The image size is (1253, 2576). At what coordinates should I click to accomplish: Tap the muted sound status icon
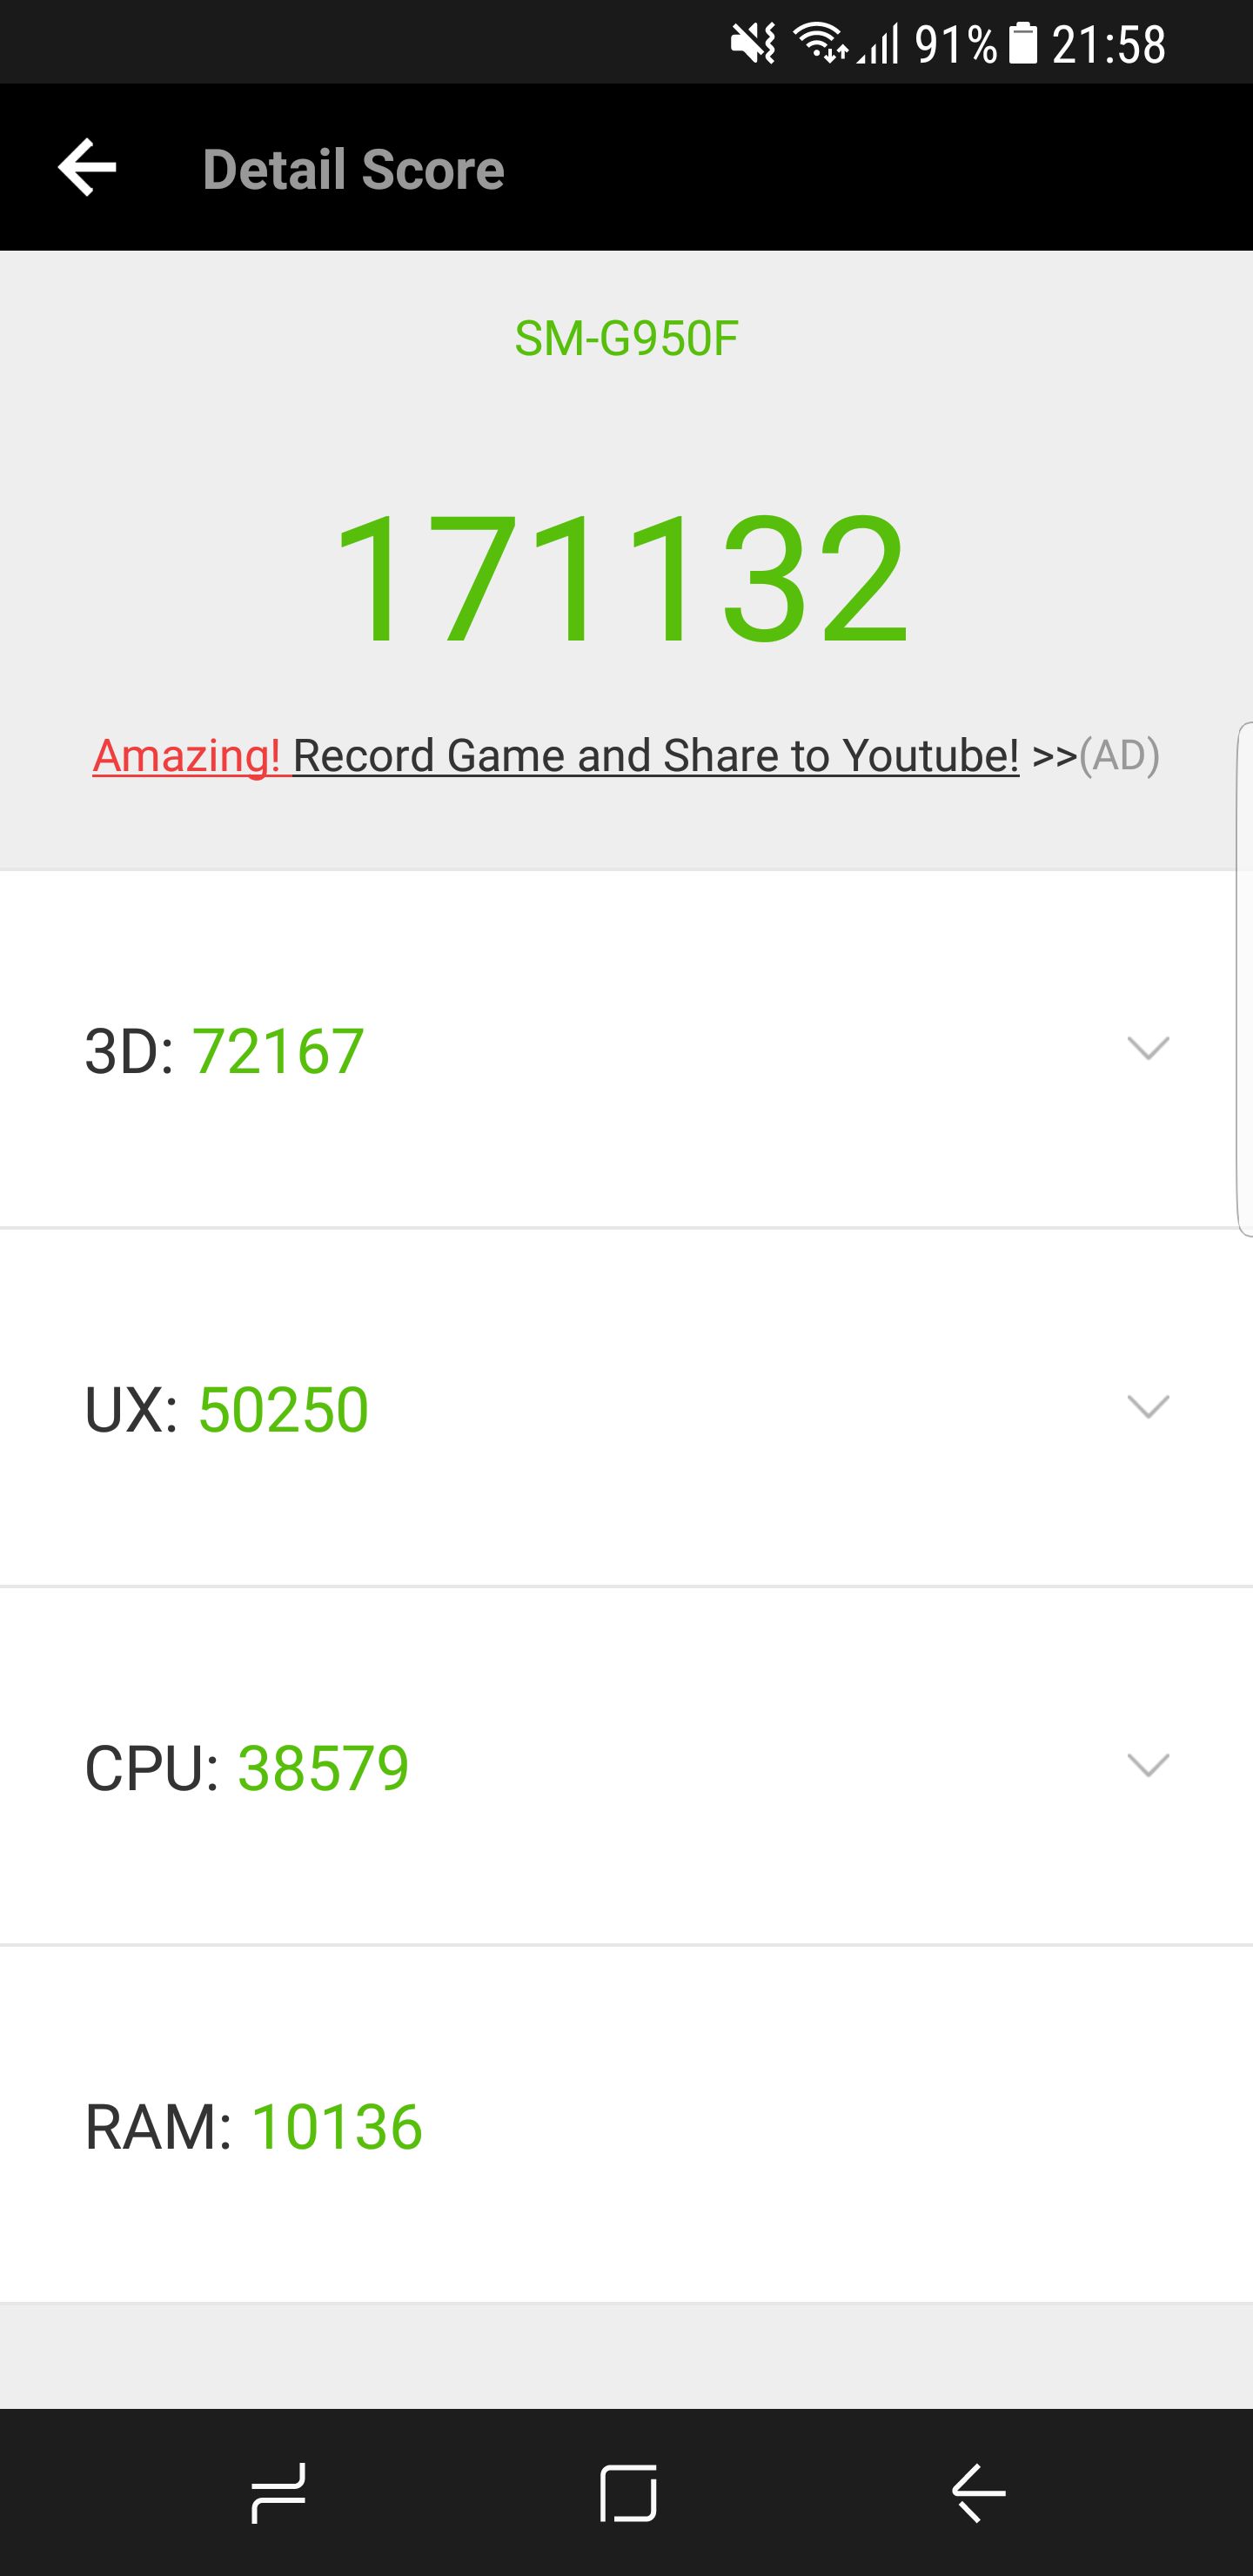click(753, 44)
